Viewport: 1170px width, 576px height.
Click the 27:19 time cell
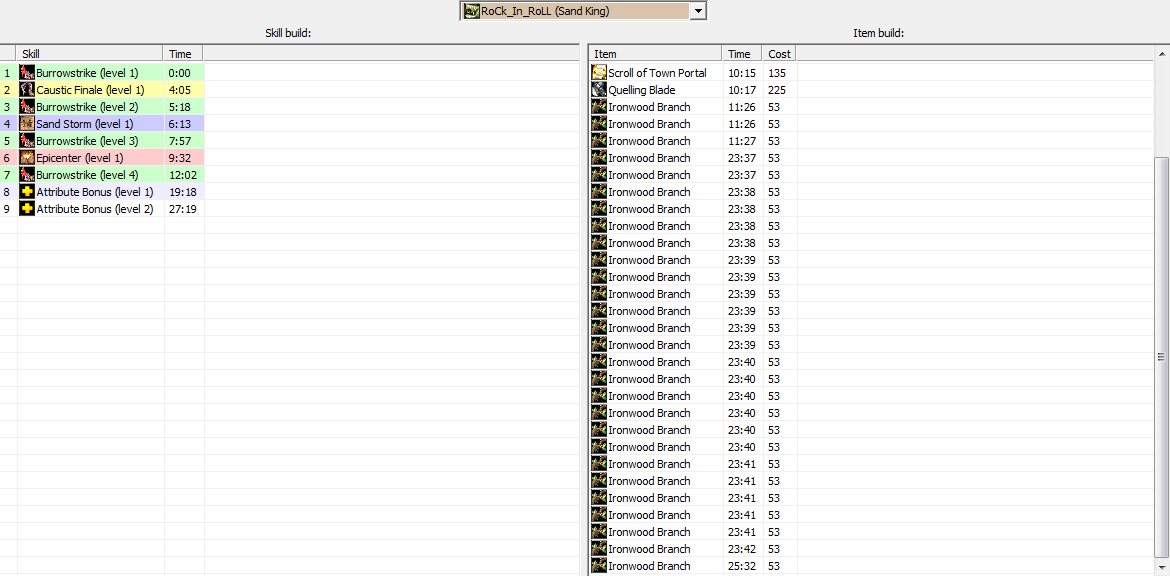pos(184,209)
